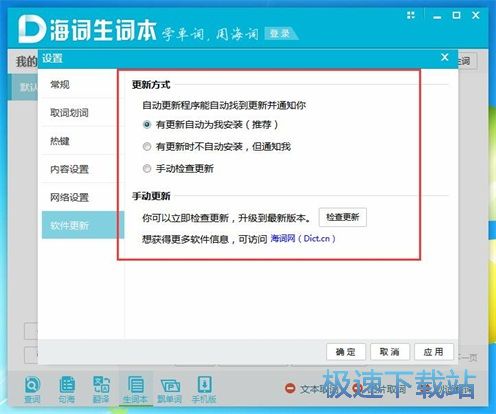This screenshot has width=496, height=414.
Task: Switch to 内容设置 settings tab
Action: click(x=82, y=169)
